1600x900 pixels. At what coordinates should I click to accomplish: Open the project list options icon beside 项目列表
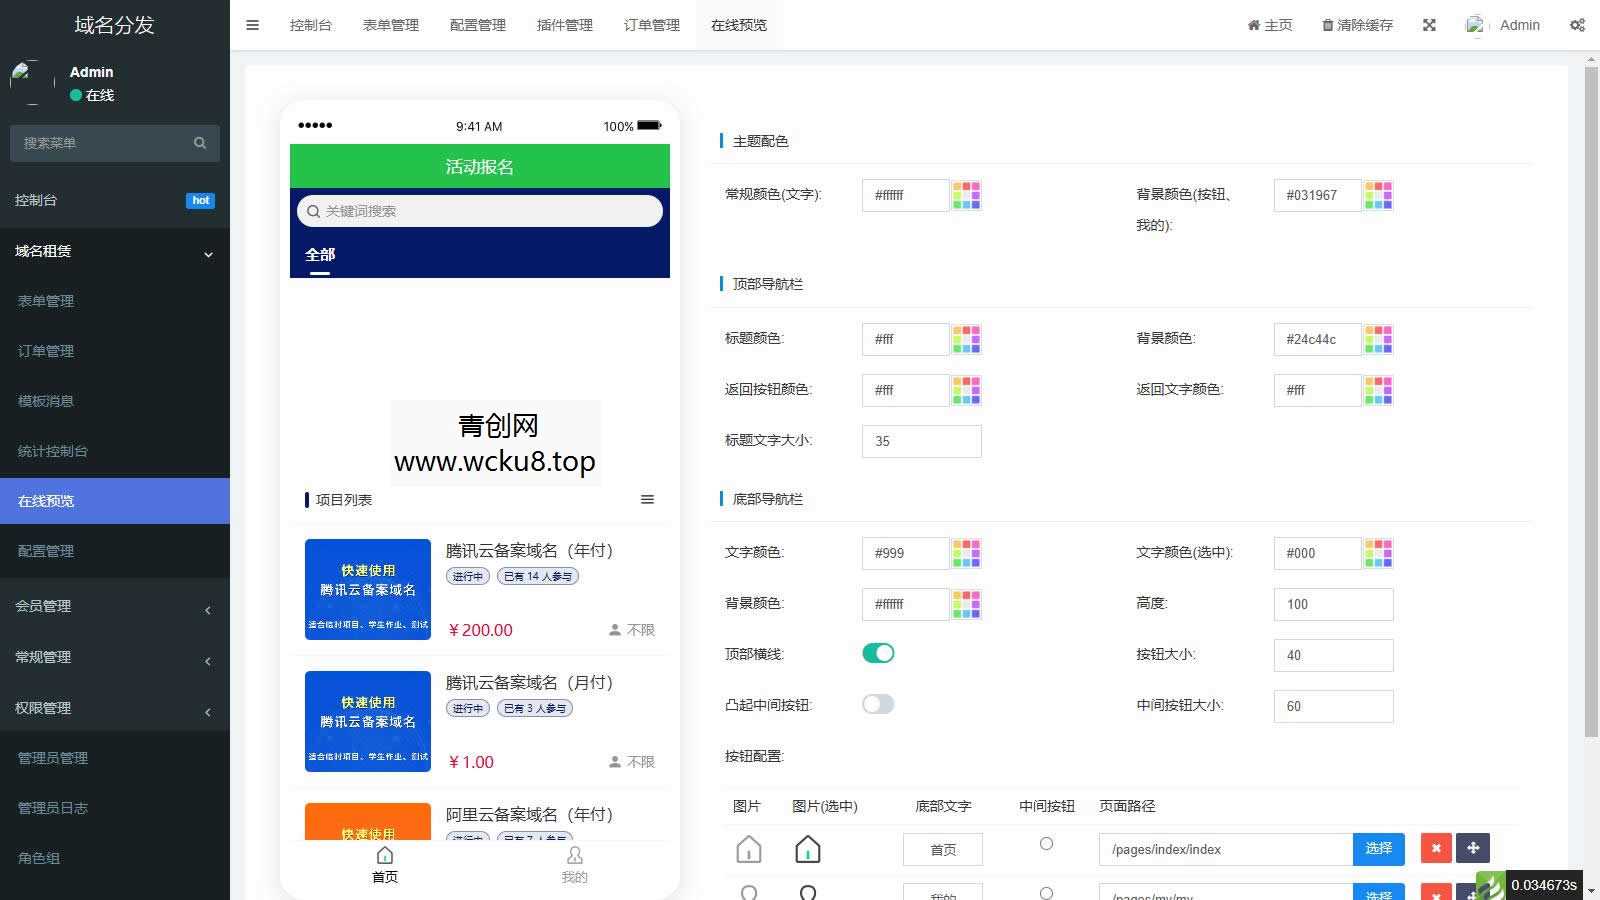tap(648, 499)
